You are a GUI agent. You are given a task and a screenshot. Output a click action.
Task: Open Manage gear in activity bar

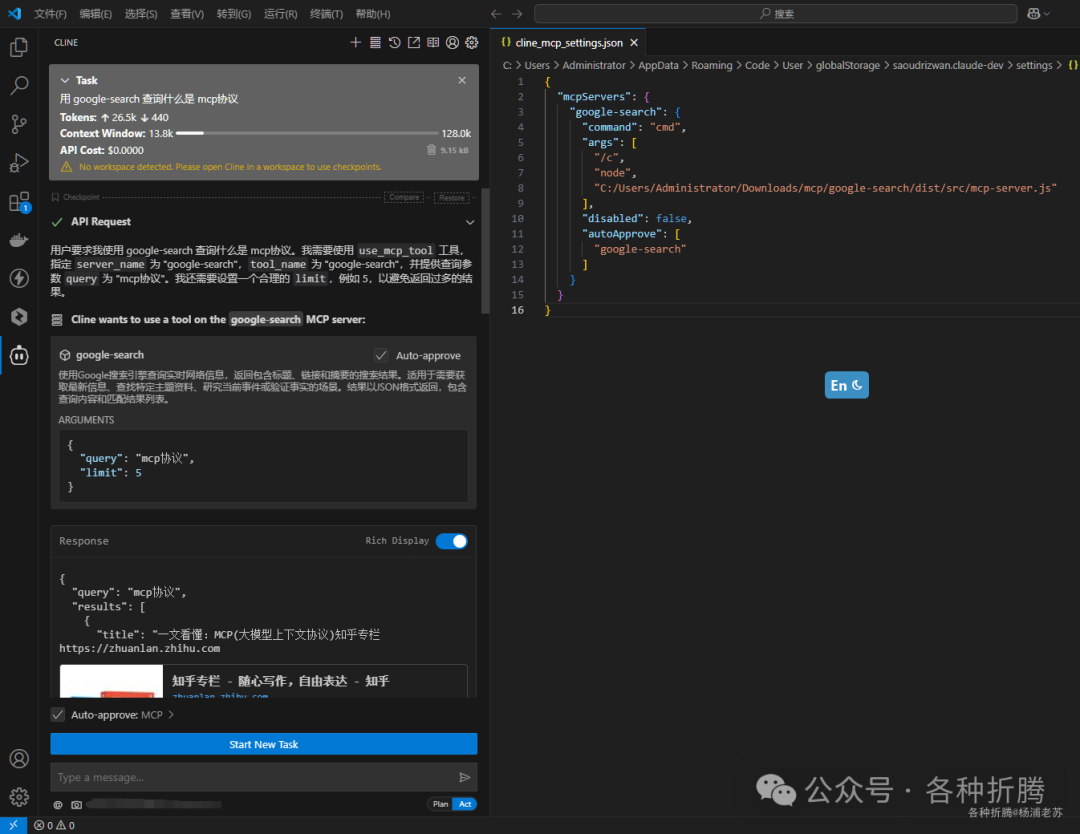click(19, 796)
